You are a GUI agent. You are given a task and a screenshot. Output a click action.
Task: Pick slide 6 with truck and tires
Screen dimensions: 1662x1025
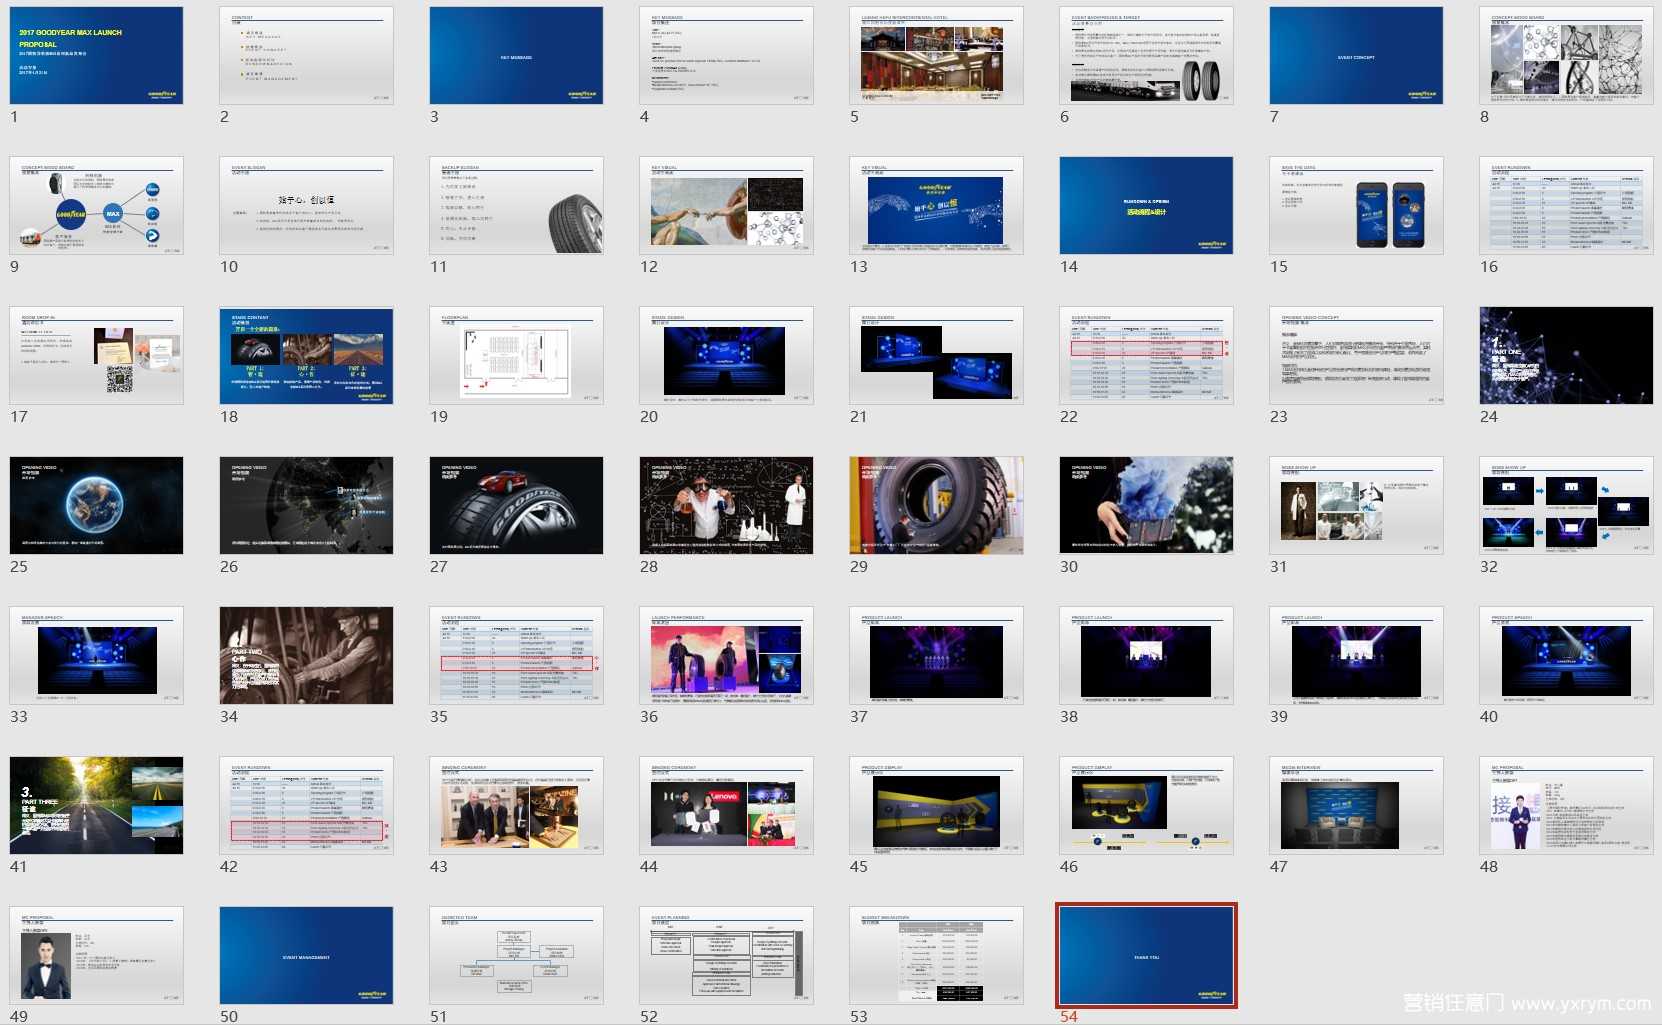tap(1146, 55)
